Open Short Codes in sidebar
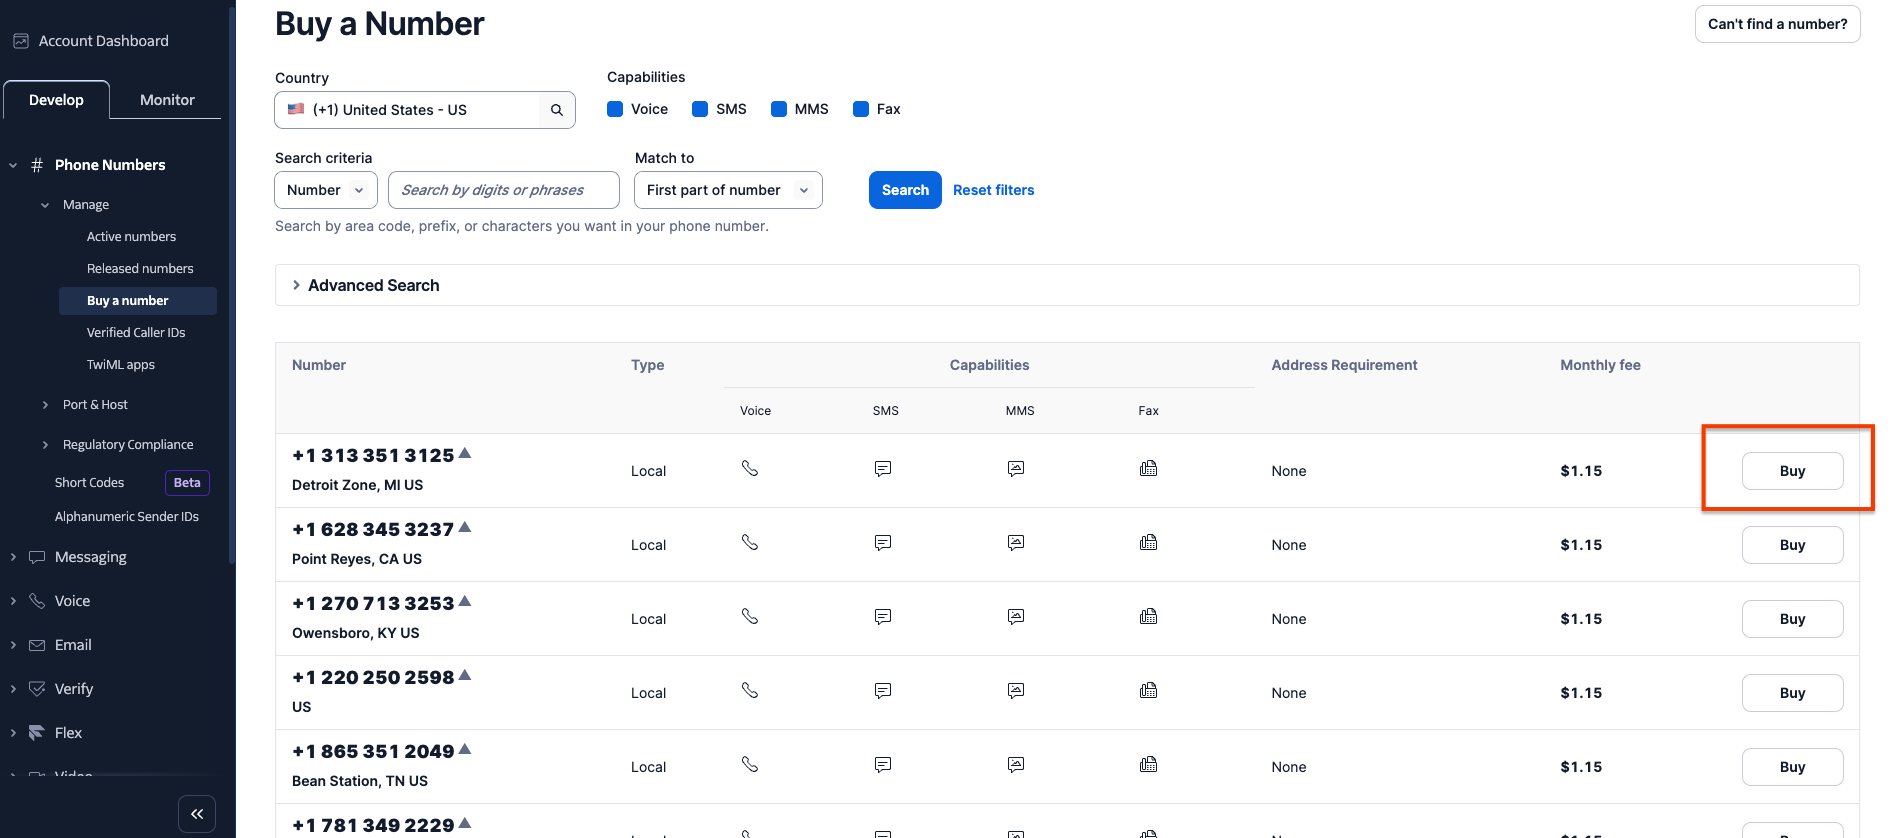This screenshot has height=838, width=1895. pos(89,483)
